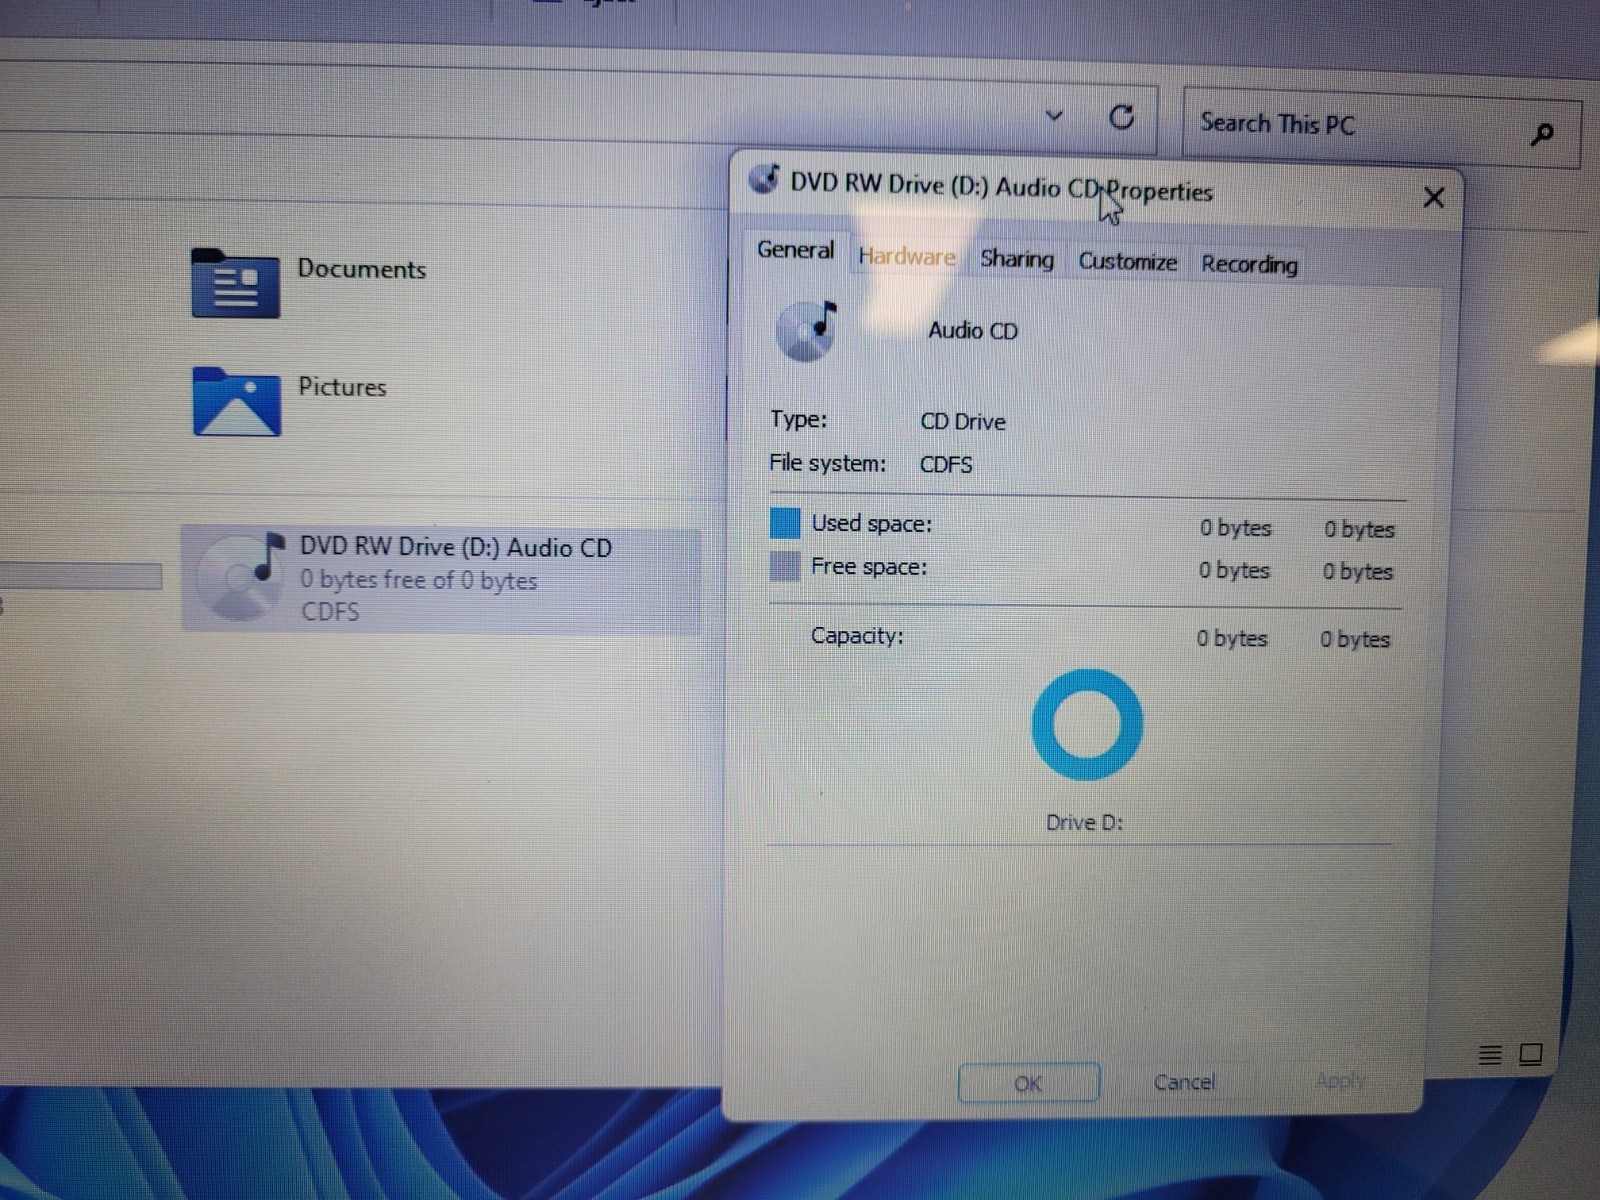Click the 'Type:' label in Properties

pyautogui.click(x=798, y=419)
